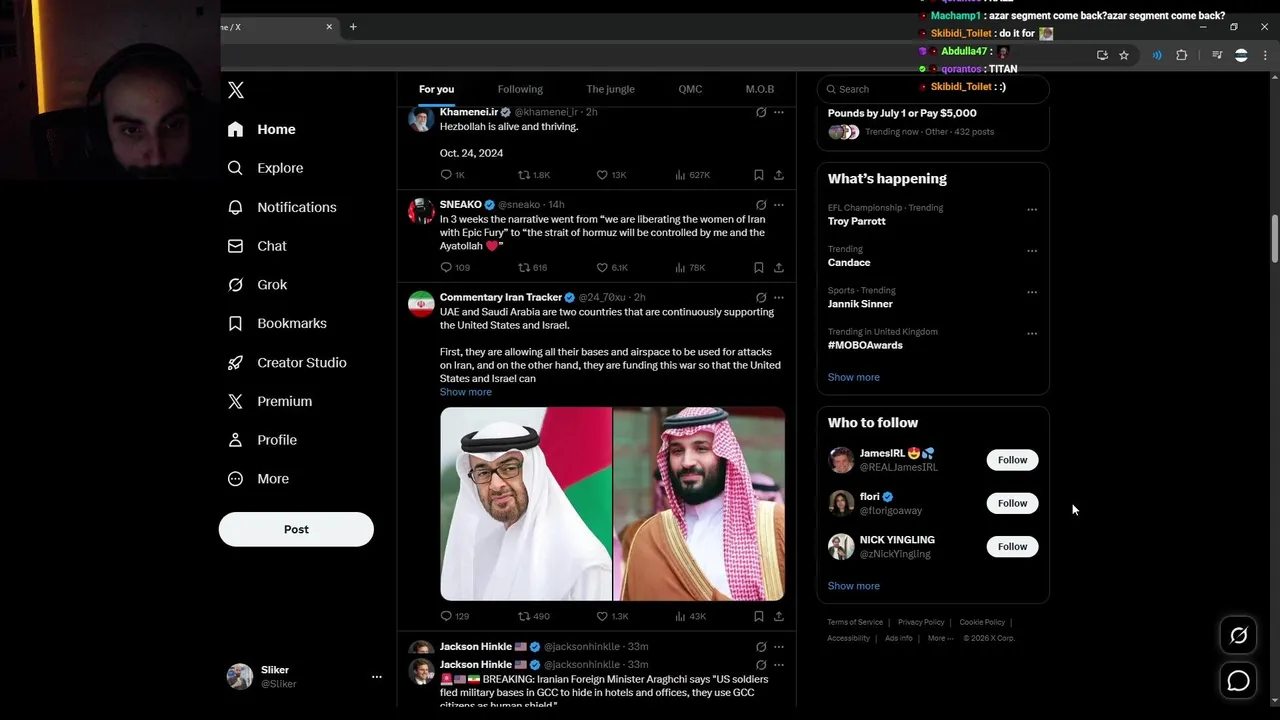
Task: Open browser extensions puzzle icon
Action: coord(1182,55)
